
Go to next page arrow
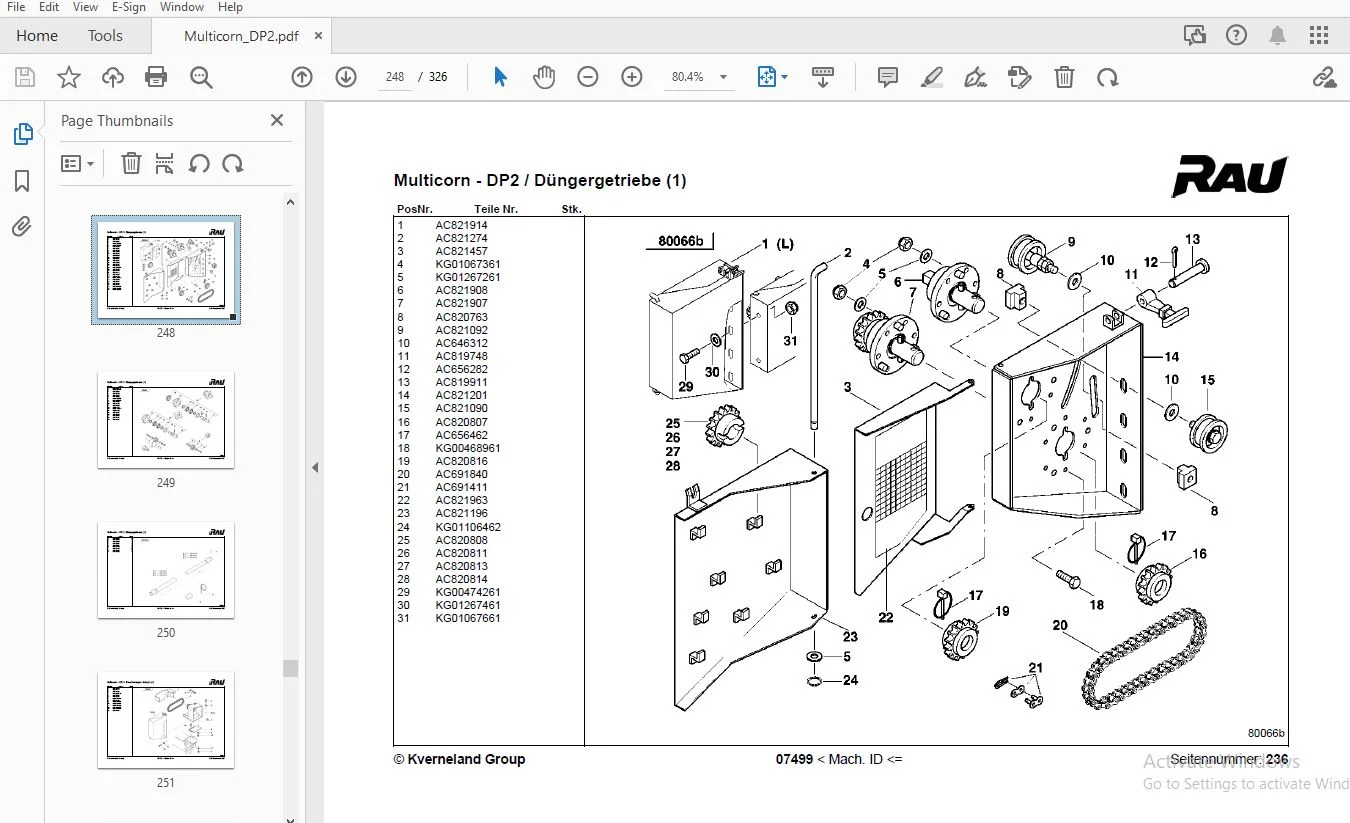[x=346, y=77]
